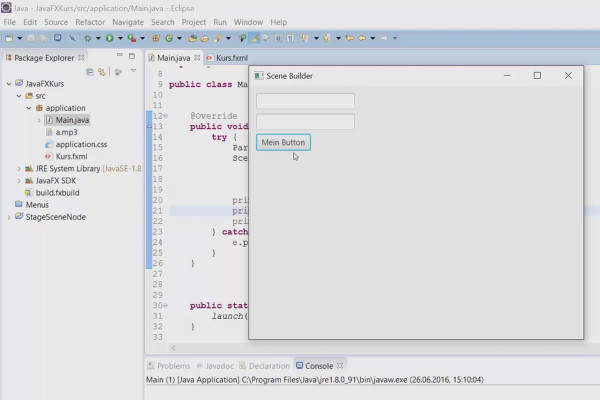The height and width of the screenshot is (400, 600).
Task: Click Collapse All in Package Explorer
Action: (90, 72)
